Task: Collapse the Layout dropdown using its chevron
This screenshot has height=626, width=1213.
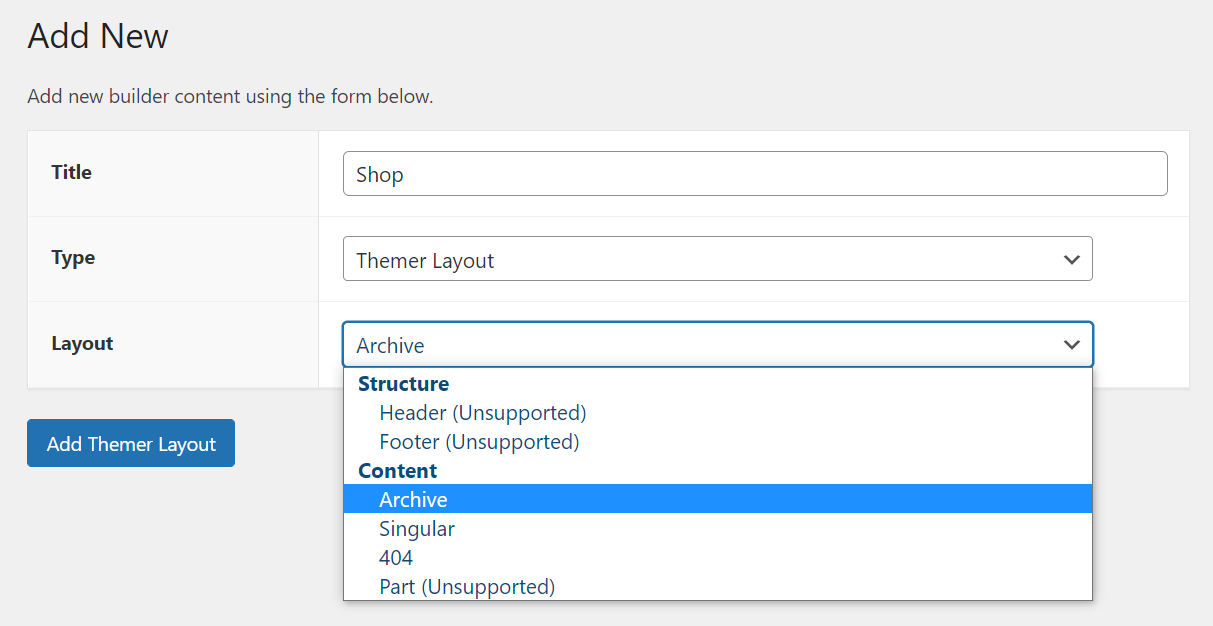Action: [x=1071, y=344]
